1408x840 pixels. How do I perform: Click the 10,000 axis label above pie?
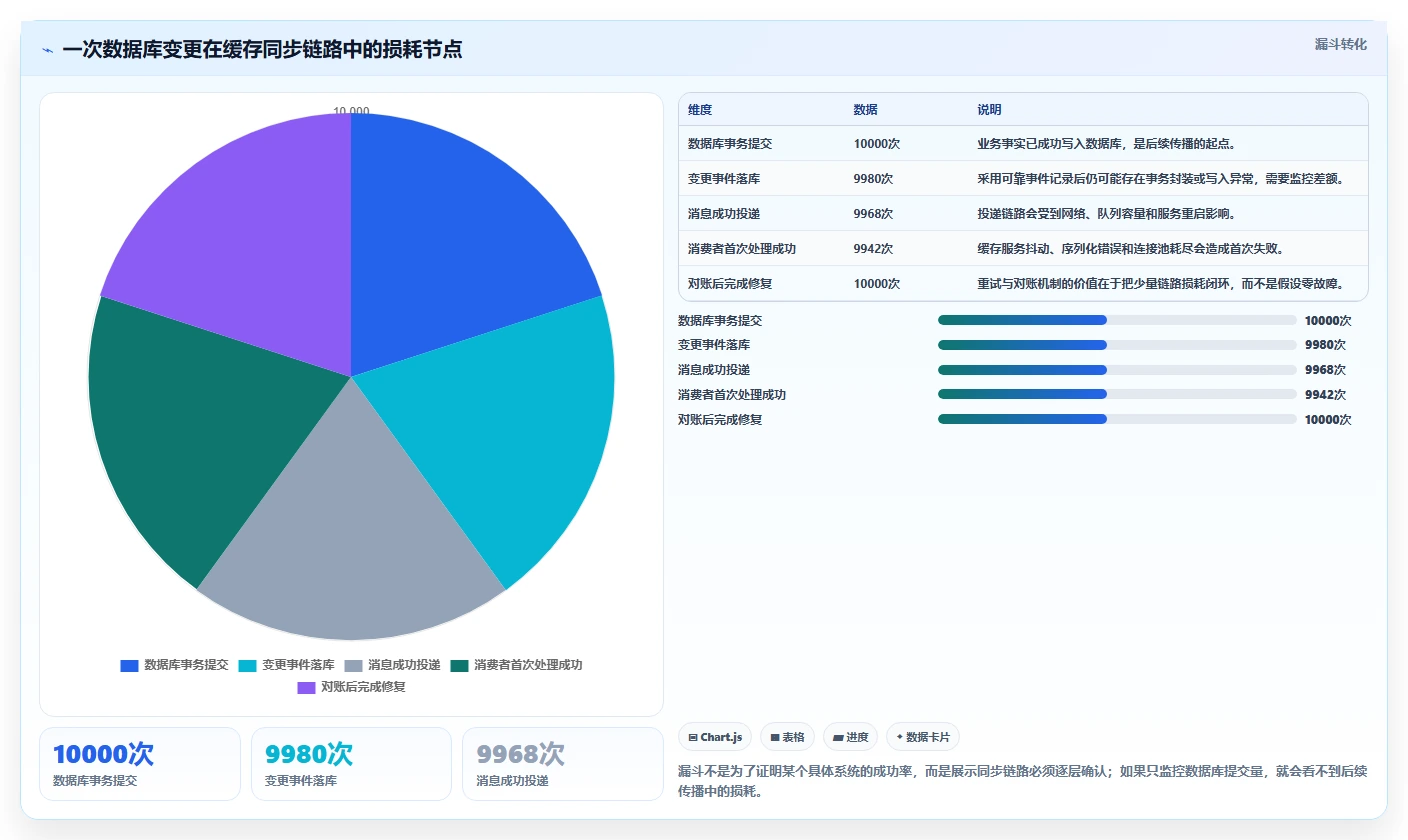351,111
